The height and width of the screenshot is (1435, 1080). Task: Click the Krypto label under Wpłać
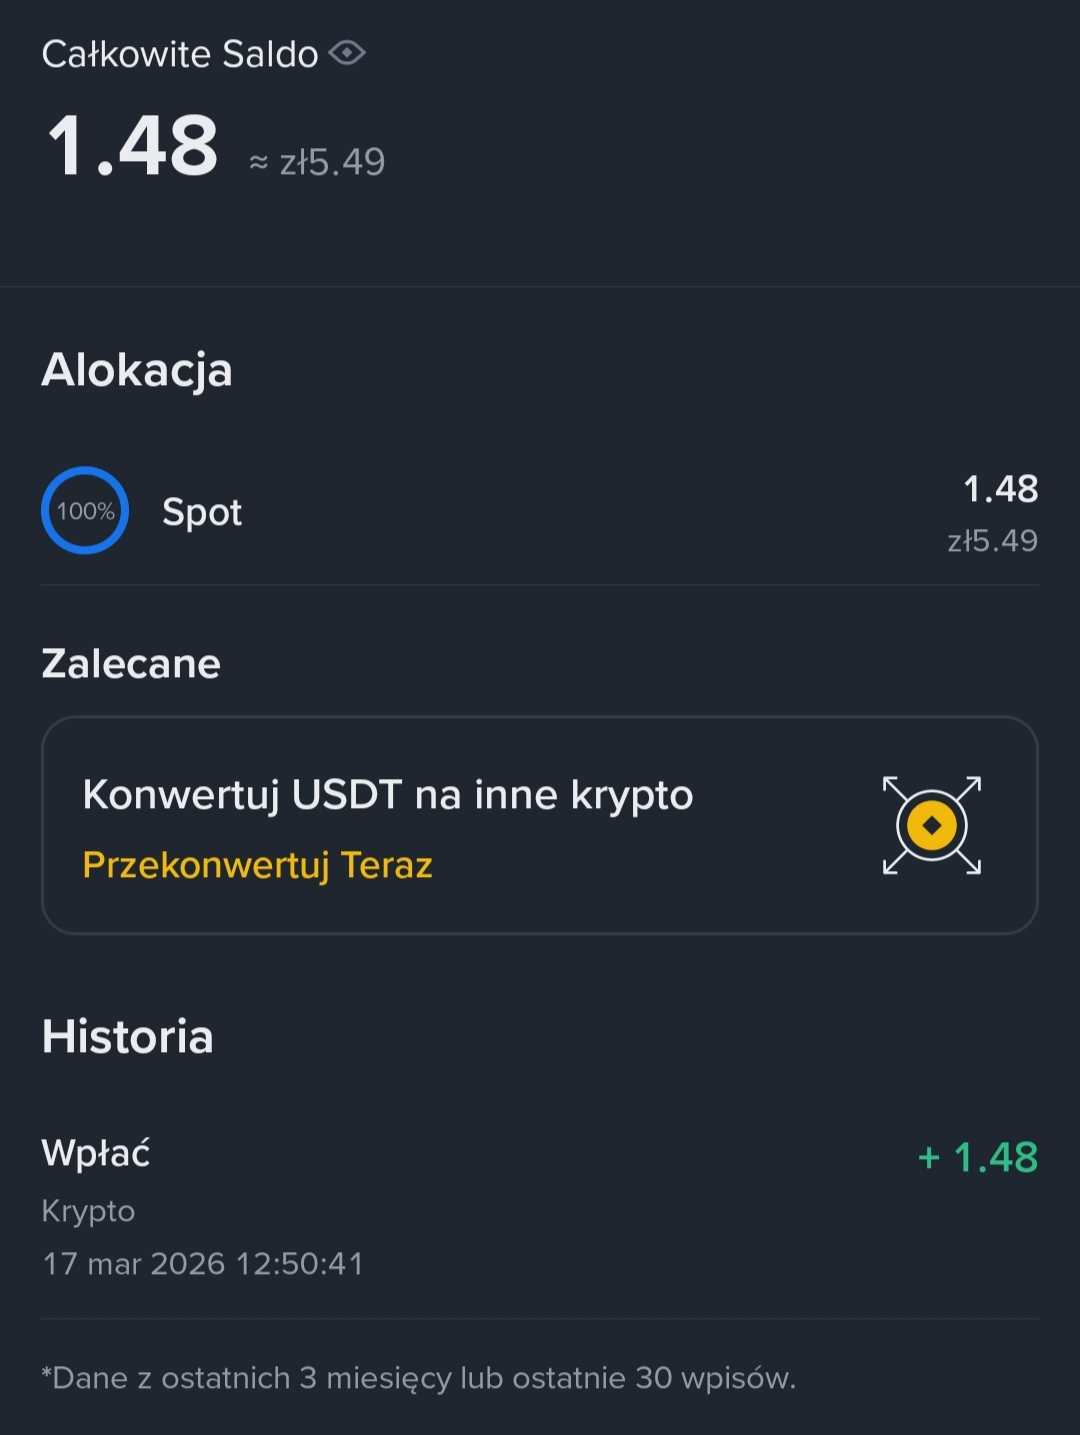pyautogui.click(x=88, y=1211)
